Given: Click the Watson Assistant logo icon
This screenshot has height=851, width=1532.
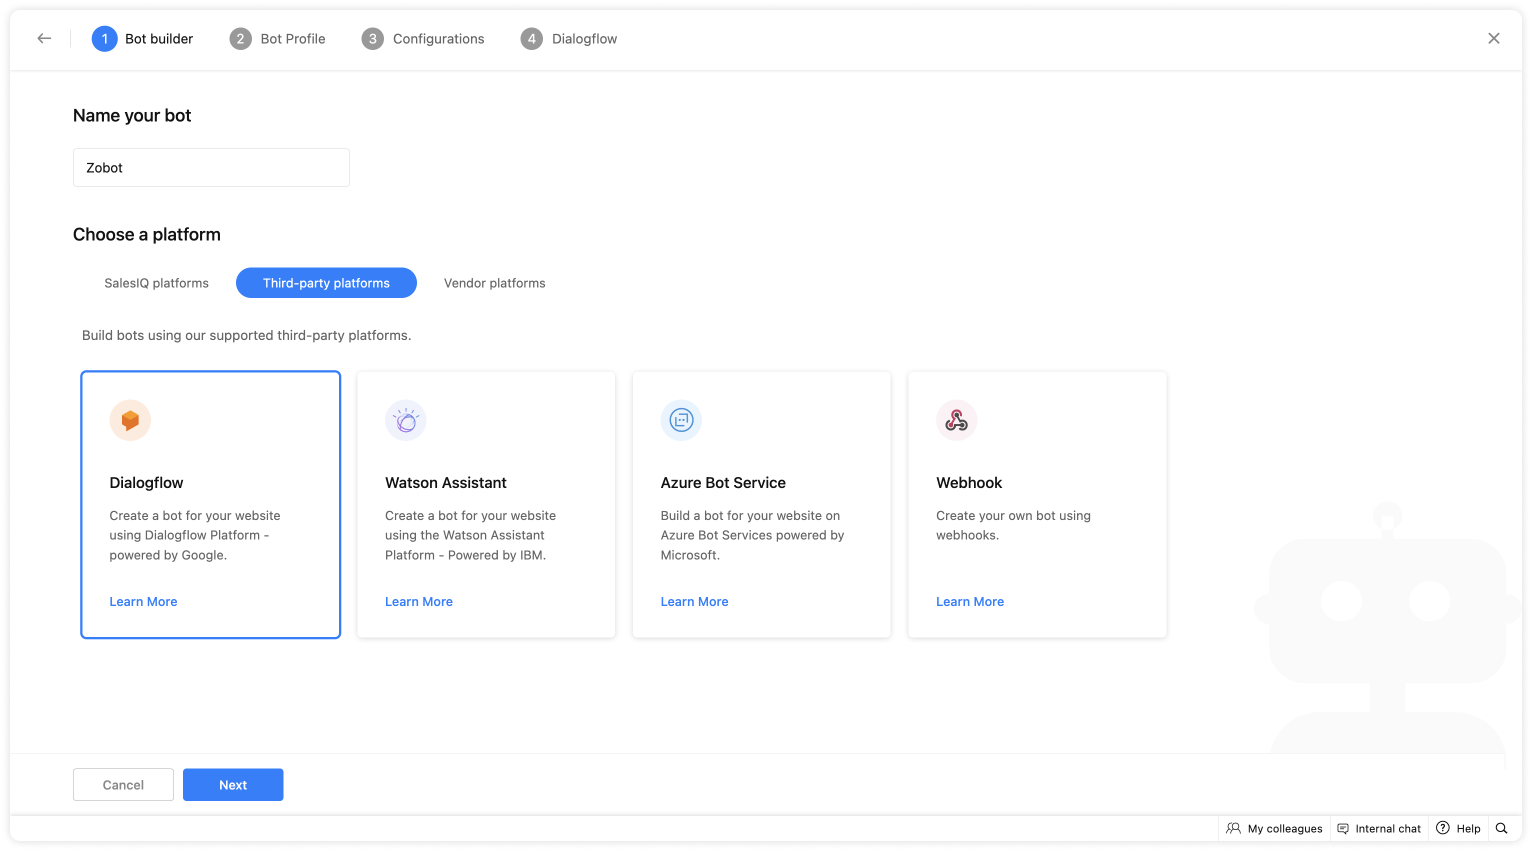Looking at the screenshot, I should pos(406,420).
